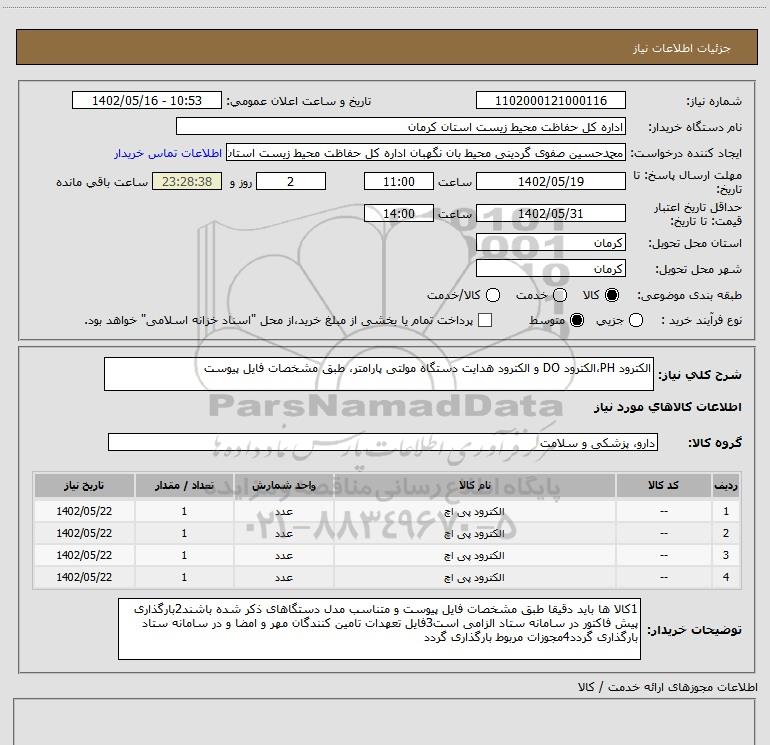Click the row number 4 cell
The width and height of the screenshot is (770, 745).
[726, 577]
